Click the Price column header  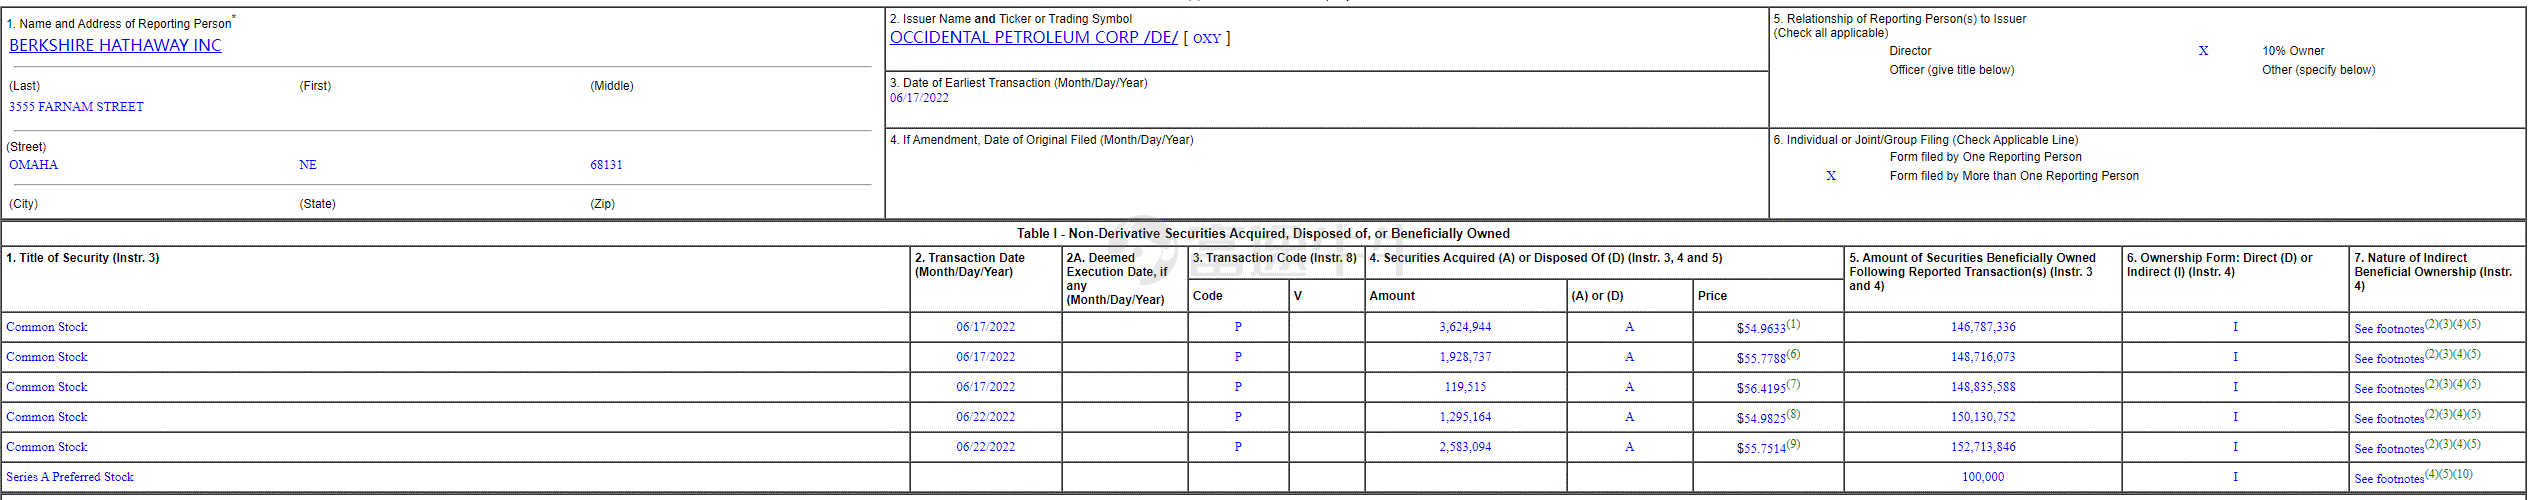tap(1712, 296)
